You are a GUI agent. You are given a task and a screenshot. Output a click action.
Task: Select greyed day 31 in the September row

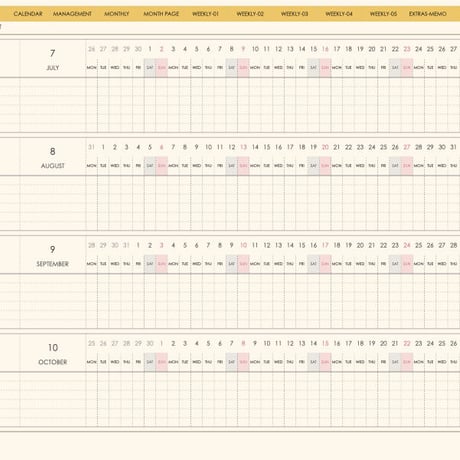(x=126, y=245)
